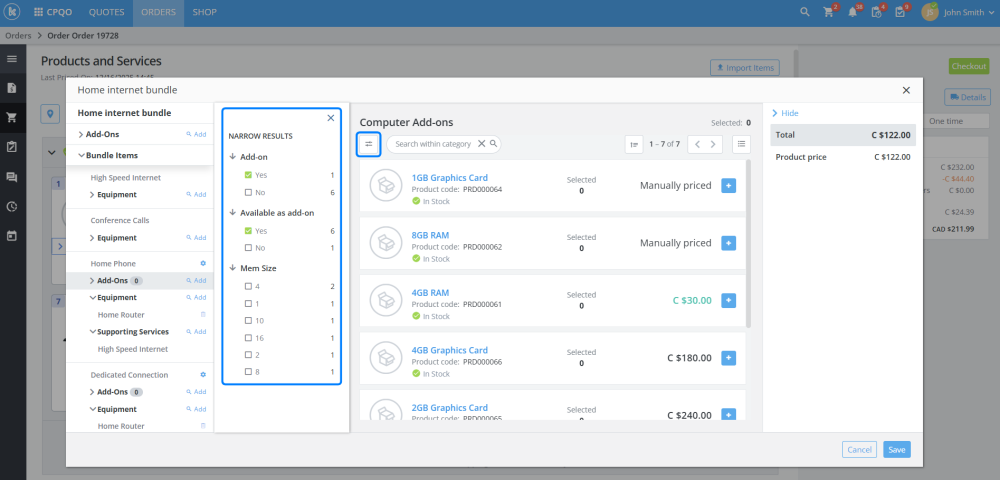Open the clipboard-check tasks icon with badge 9
Viewport: 1000px width, 480px height.
(900, 12)
